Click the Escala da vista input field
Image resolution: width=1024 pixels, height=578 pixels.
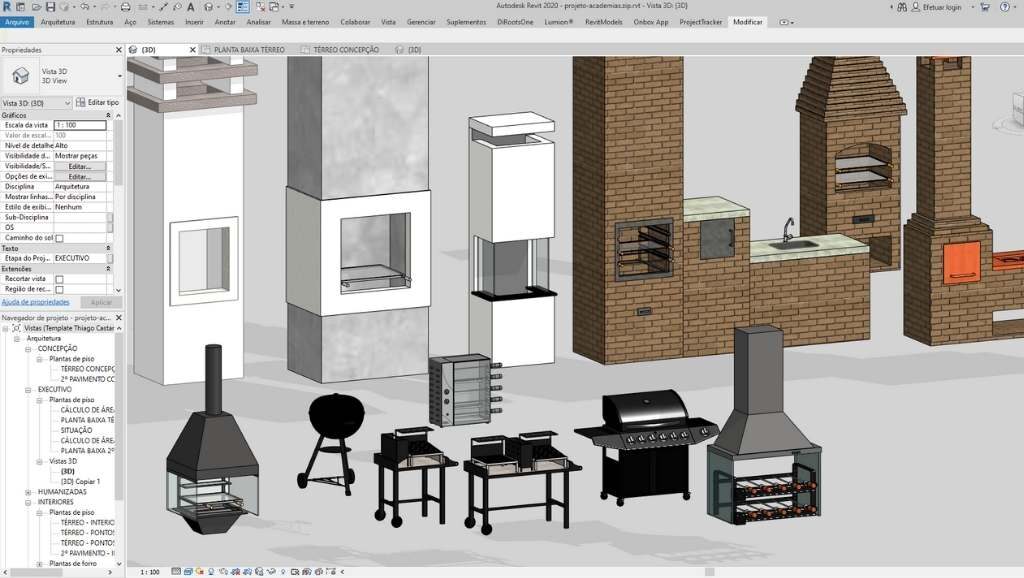(79, 125)
